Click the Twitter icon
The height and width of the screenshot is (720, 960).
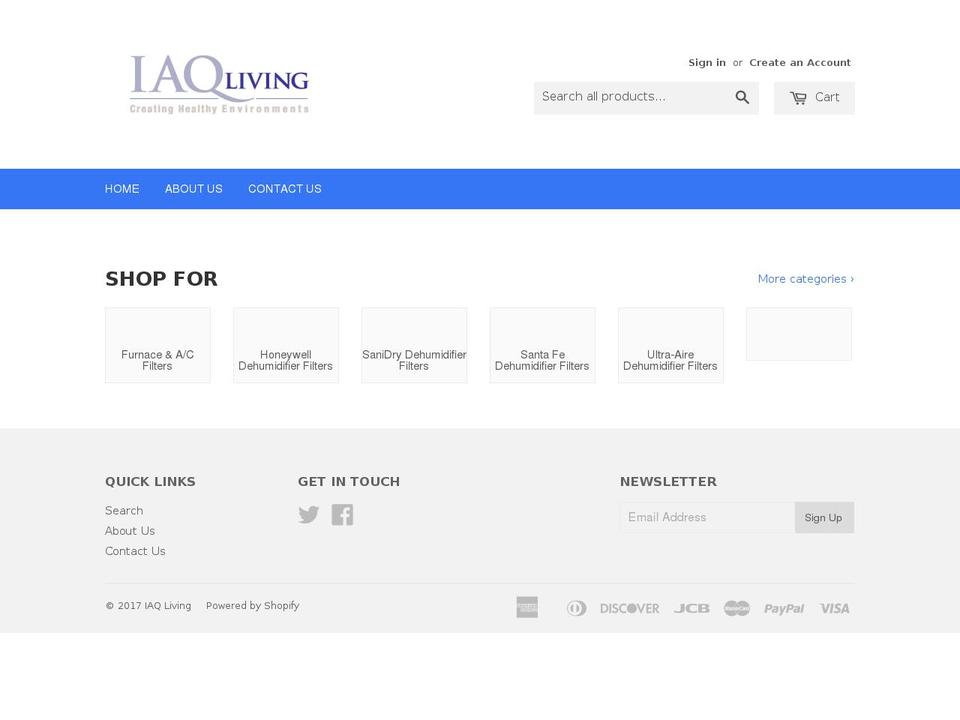309,514
